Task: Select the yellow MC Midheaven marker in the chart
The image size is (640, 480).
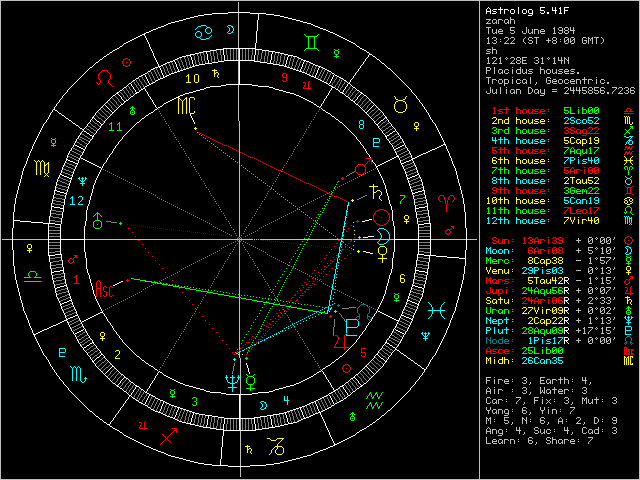Action: (x=186, y=106)
